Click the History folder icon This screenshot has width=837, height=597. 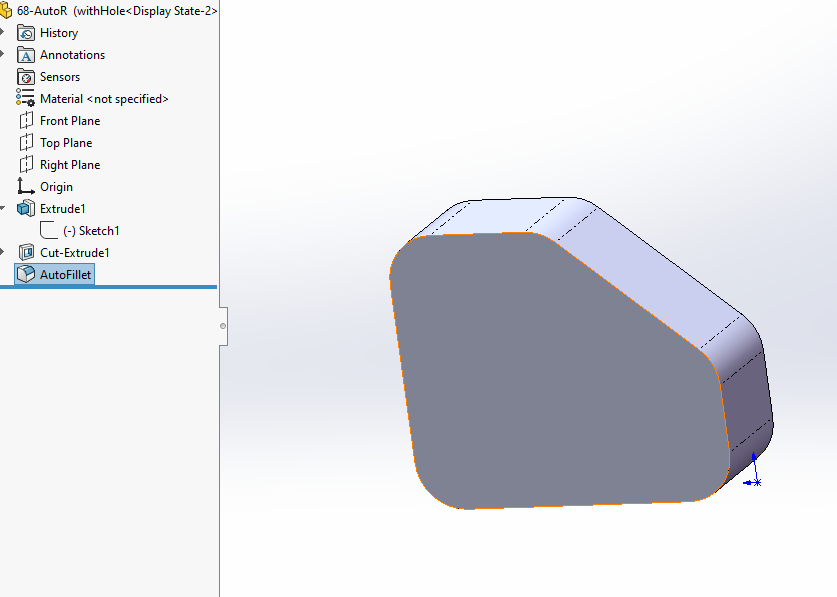tap(26, 33)
